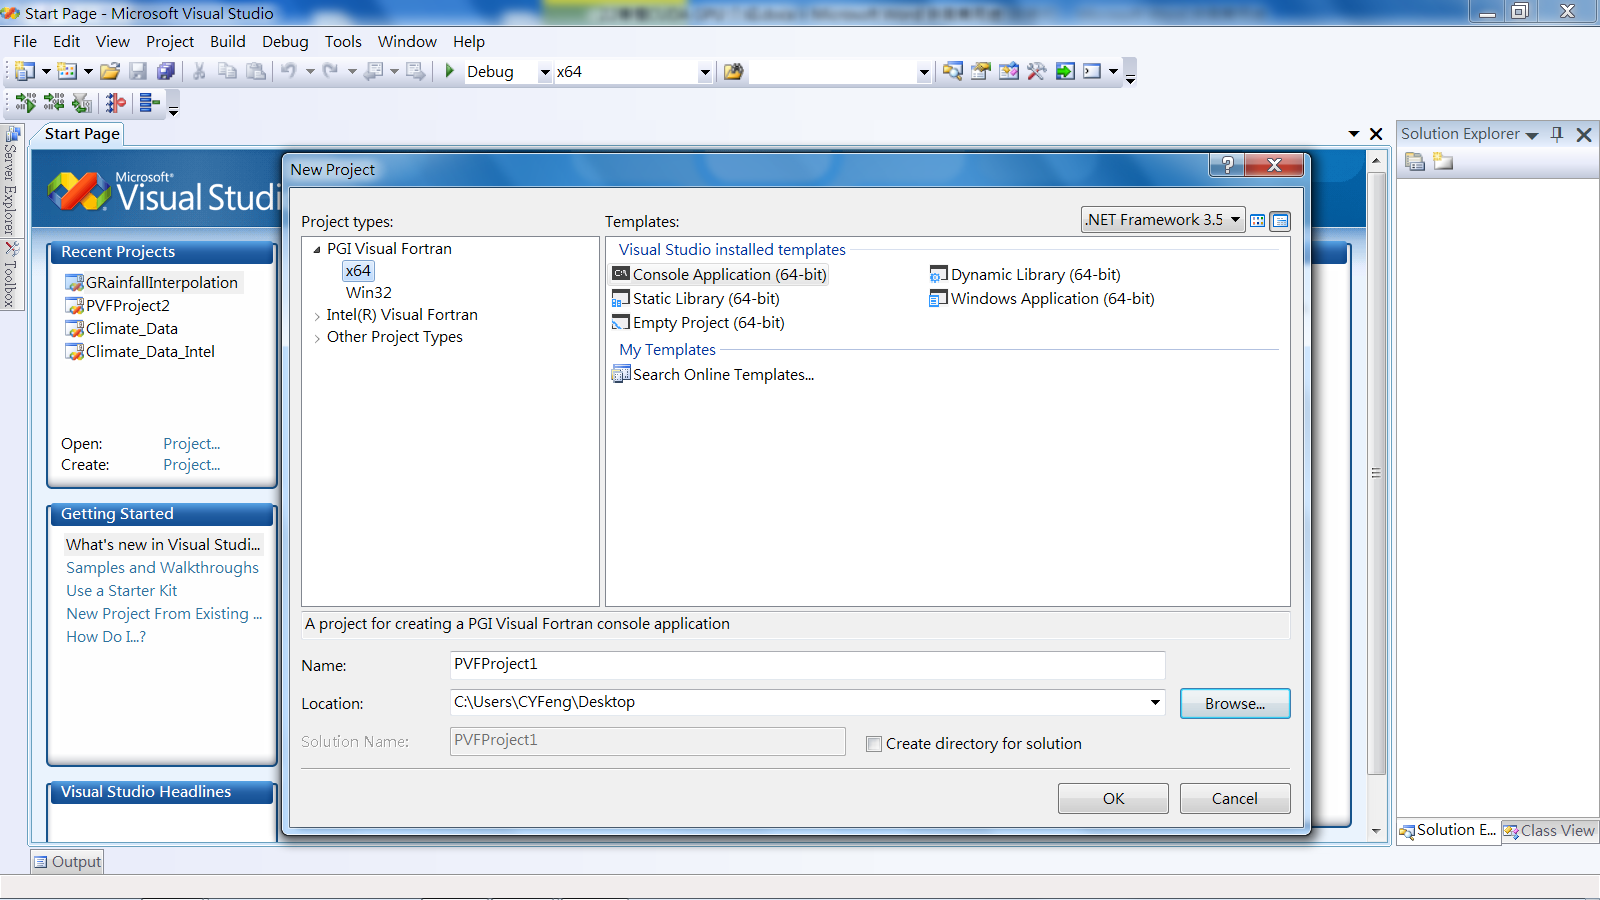Open the Properties Window toolbar icon
1600x900 pixels.
pyautogui.click(x=981, y=71)
